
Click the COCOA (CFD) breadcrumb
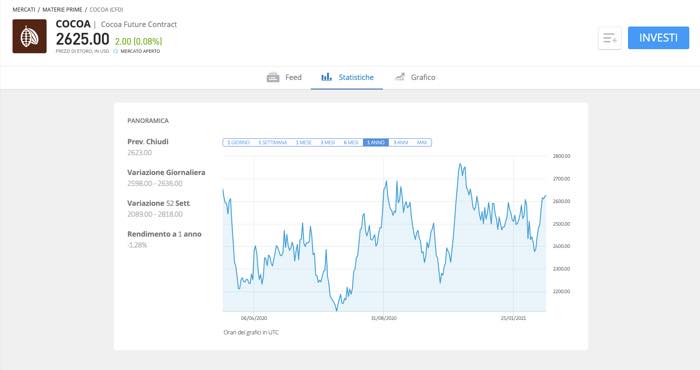click(x=106, y=9)
